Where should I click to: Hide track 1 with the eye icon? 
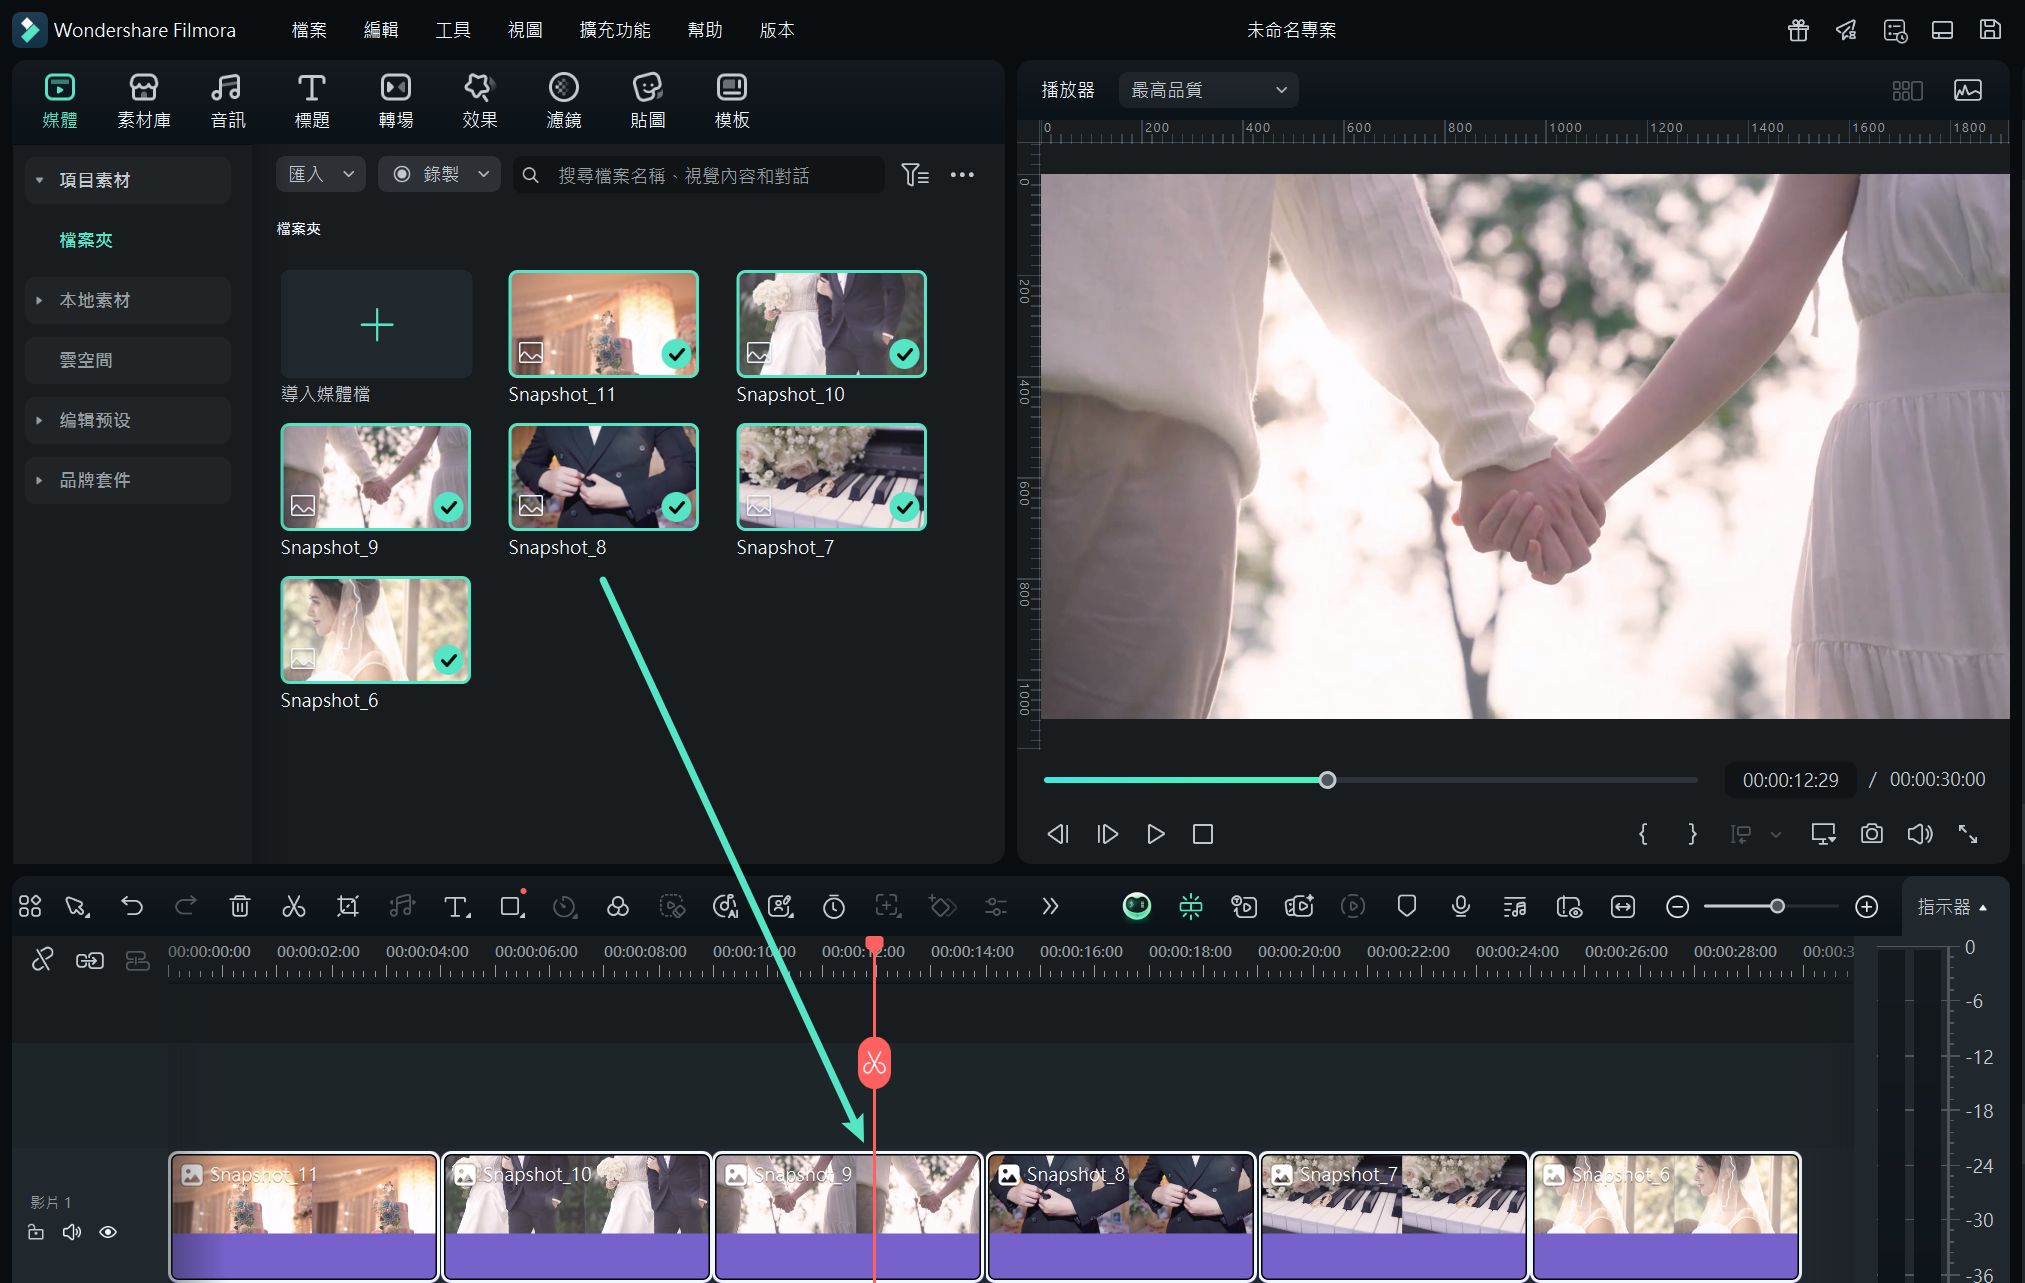point(108,1232)
